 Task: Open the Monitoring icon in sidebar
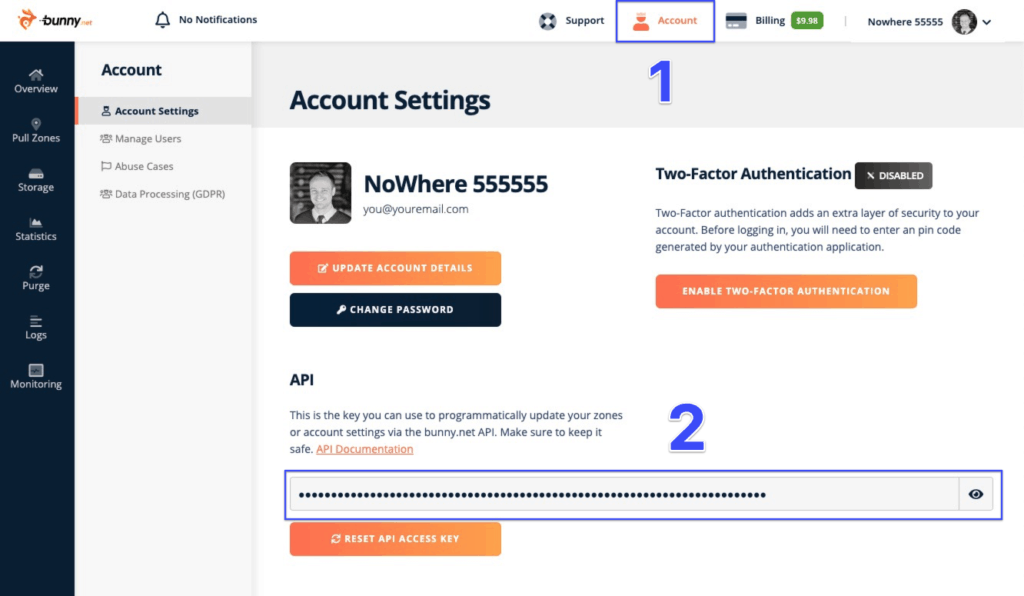point(36,370)
